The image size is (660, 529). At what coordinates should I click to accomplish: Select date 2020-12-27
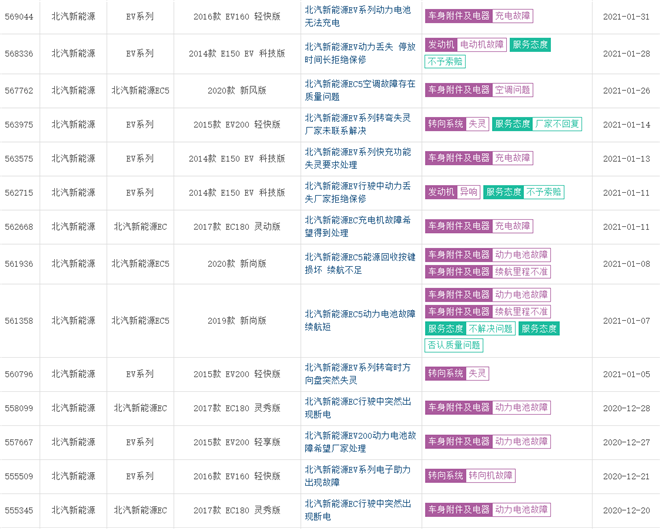pos(626,442)
